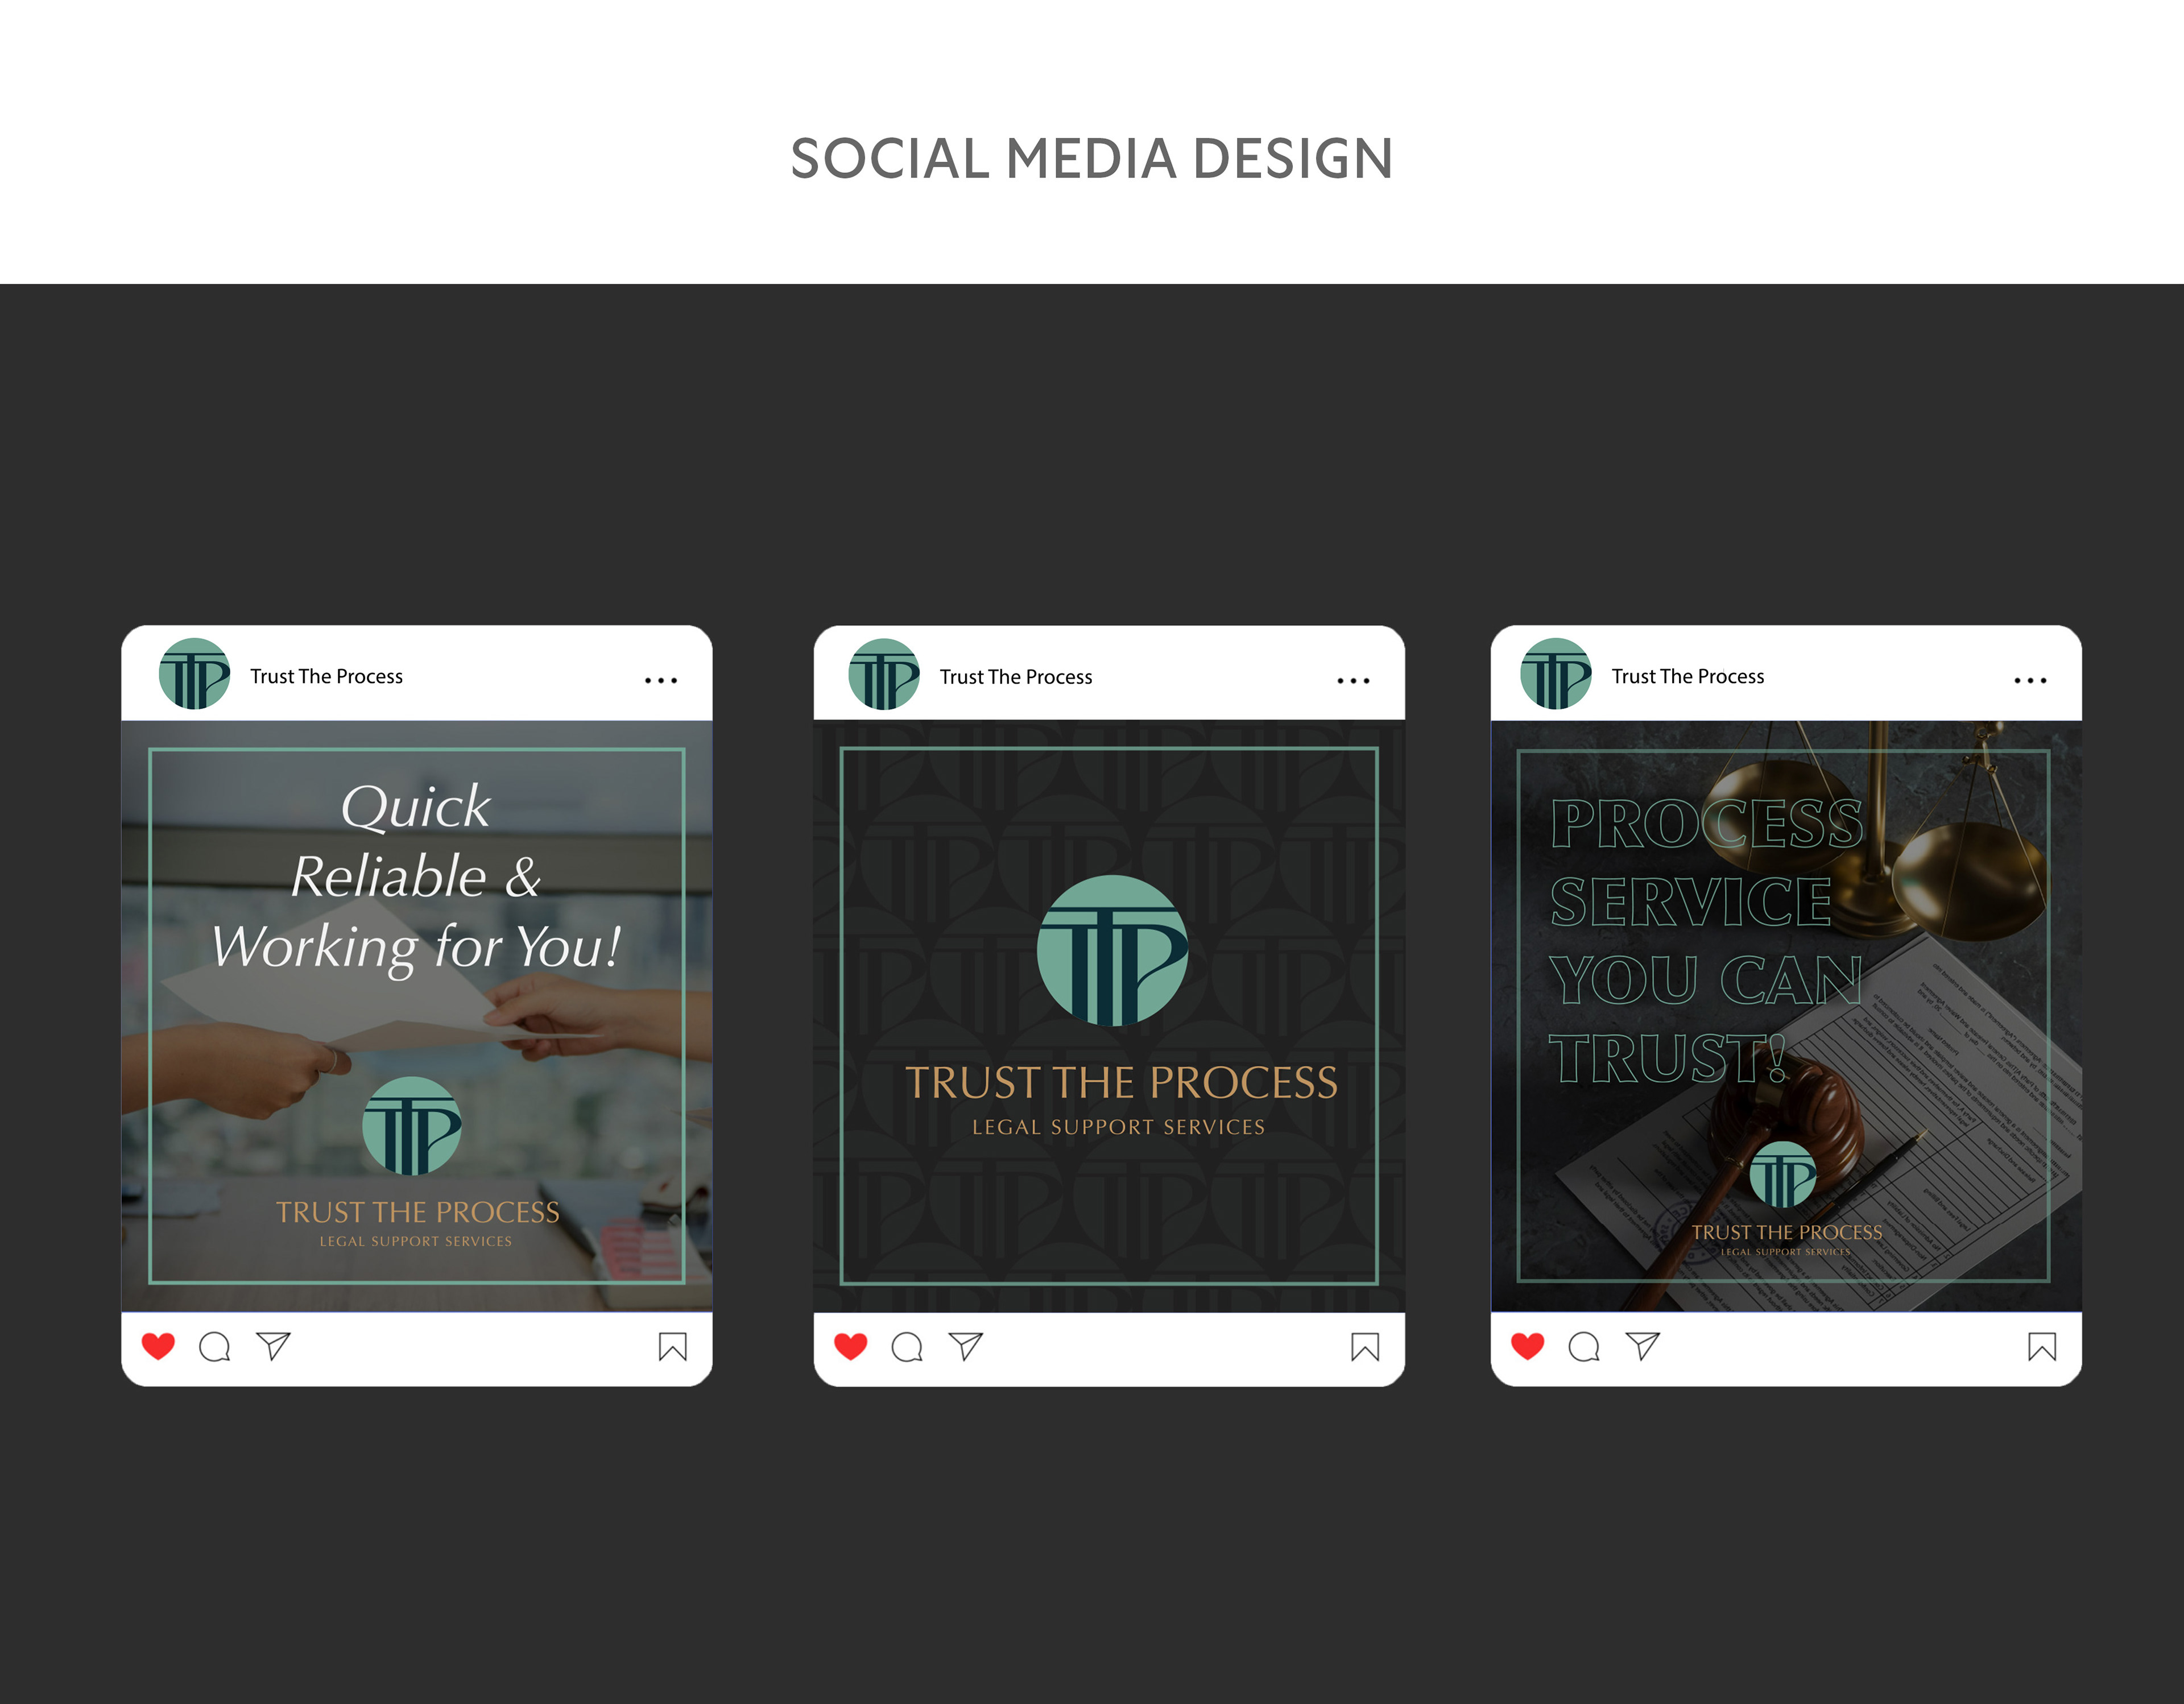This screenshot has width=2184, height=1704.
Task: Click the share arrow on third post
Action: coord(1642,1346)
